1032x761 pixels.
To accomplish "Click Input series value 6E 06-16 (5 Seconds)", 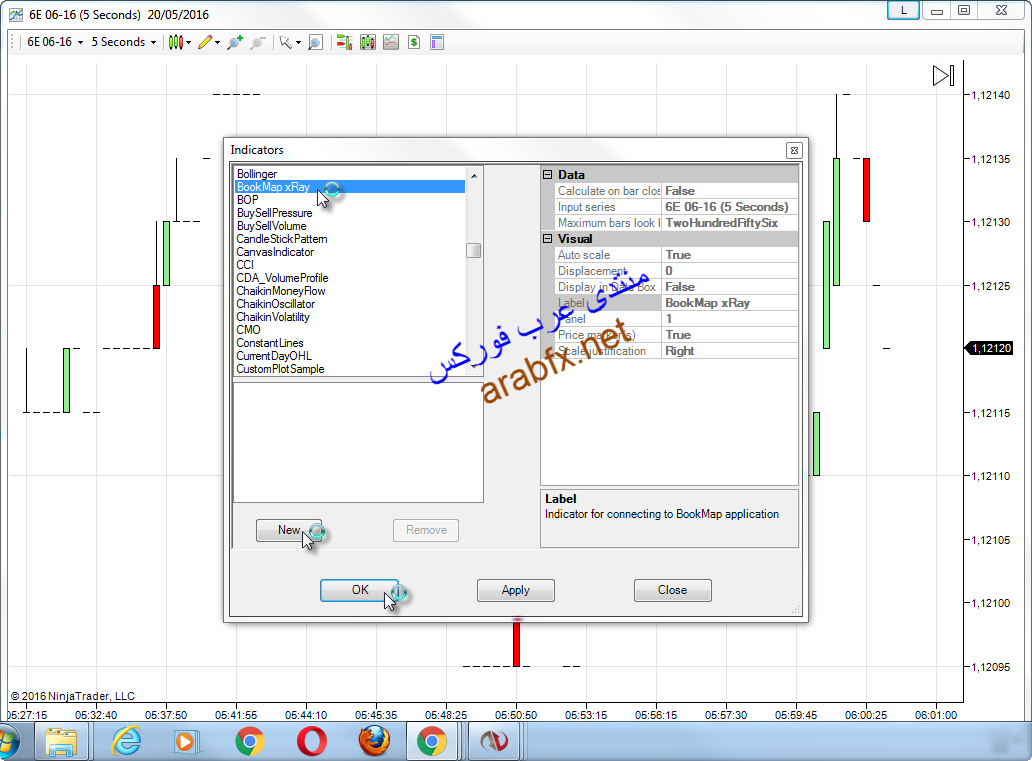I will [x=730, y=207].
